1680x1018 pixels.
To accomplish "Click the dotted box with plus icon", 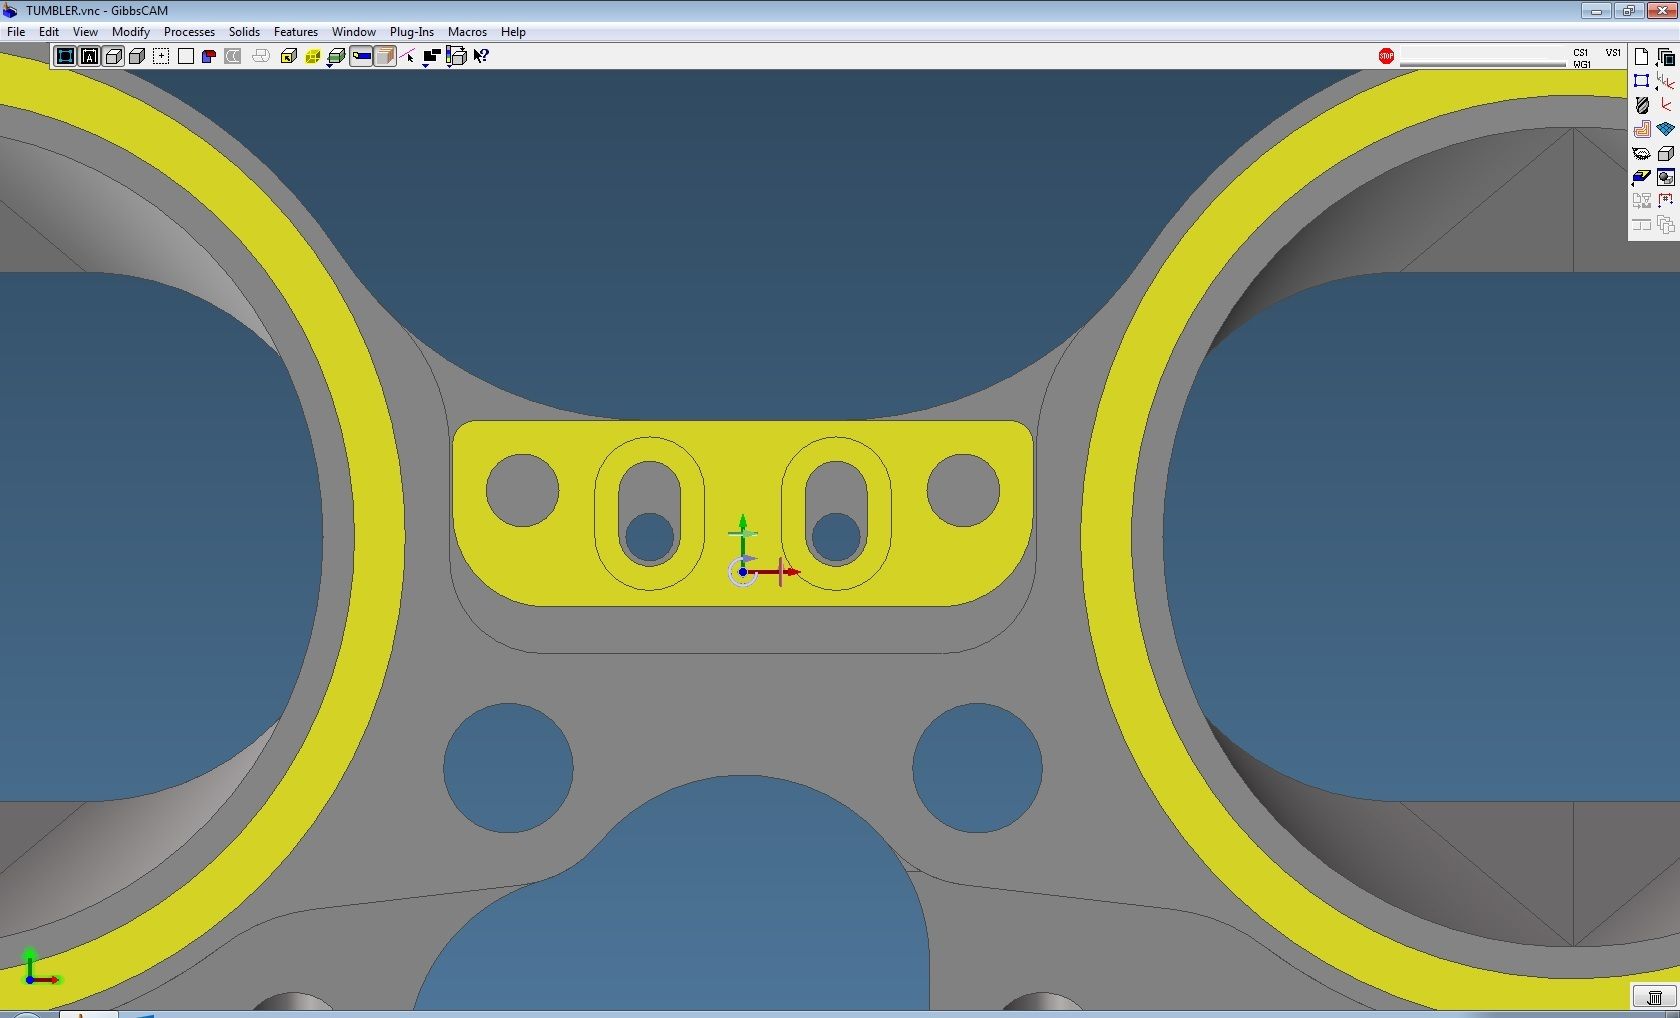I will 161,56.
